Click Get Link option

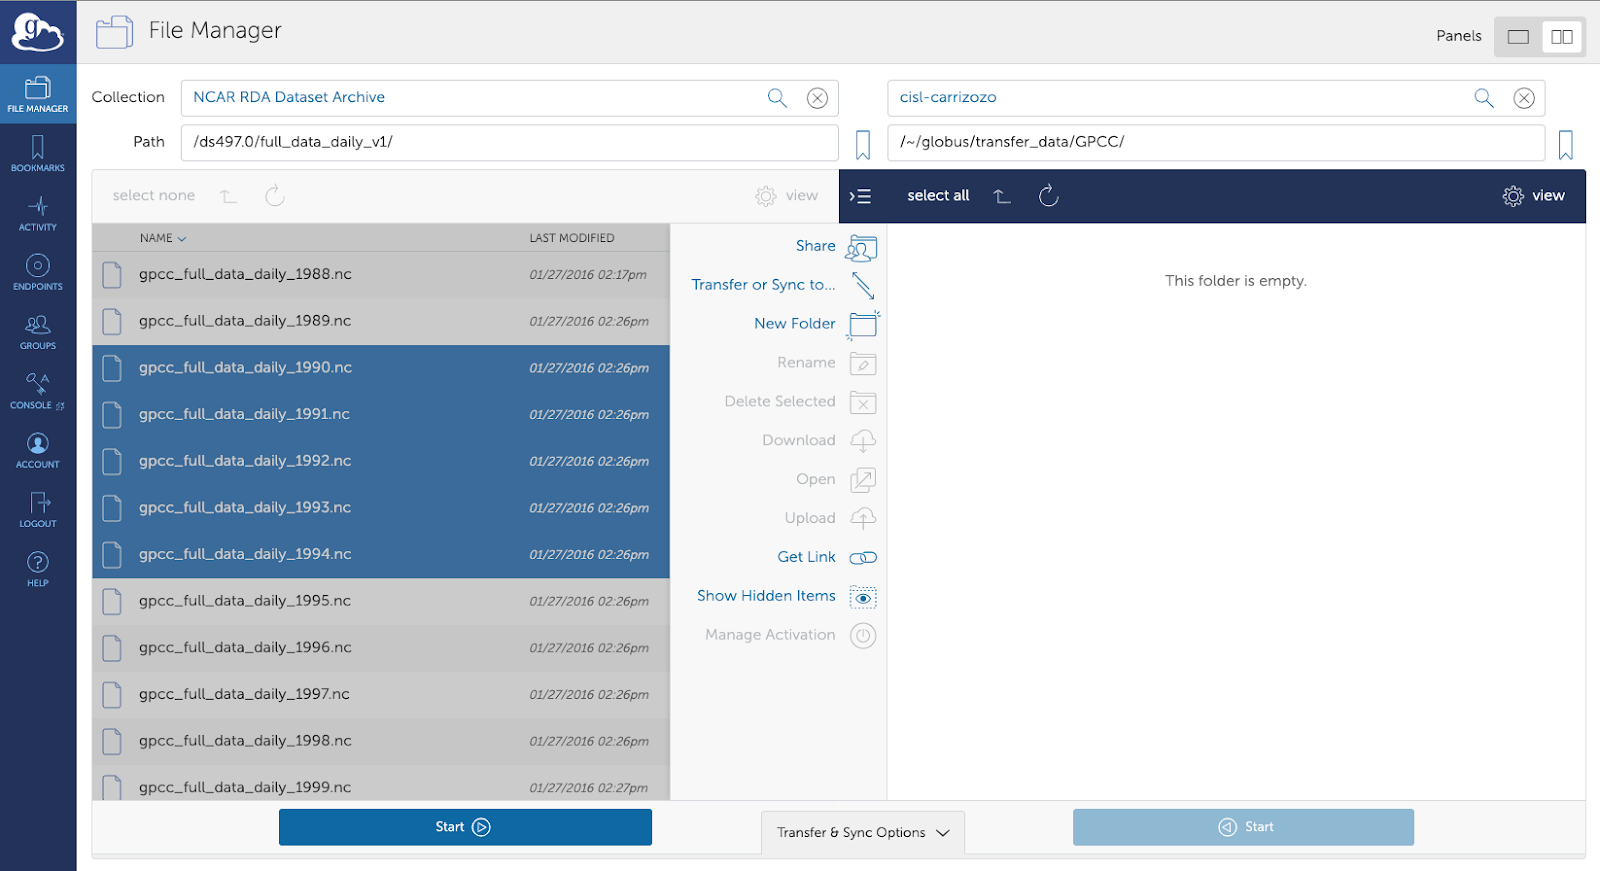click(x=827, y=557)
